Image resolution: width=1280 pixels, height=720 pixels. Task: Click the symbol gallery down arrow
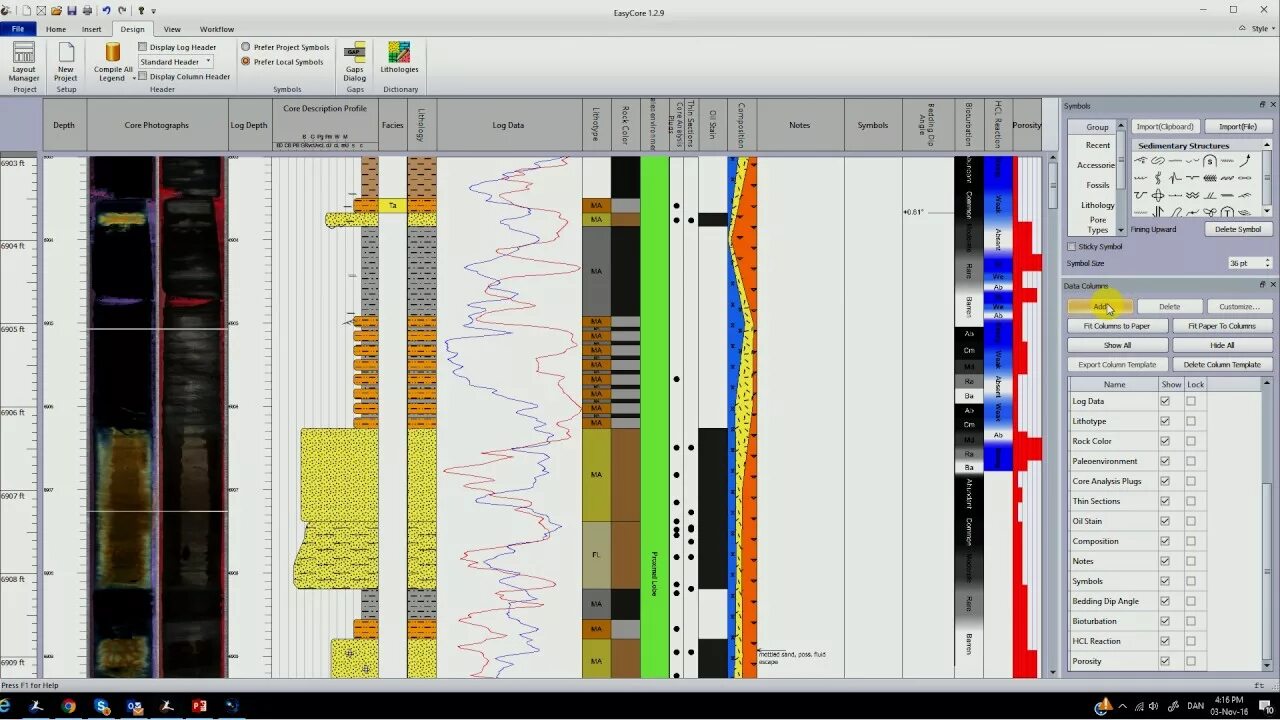[x=1268, y=213]
